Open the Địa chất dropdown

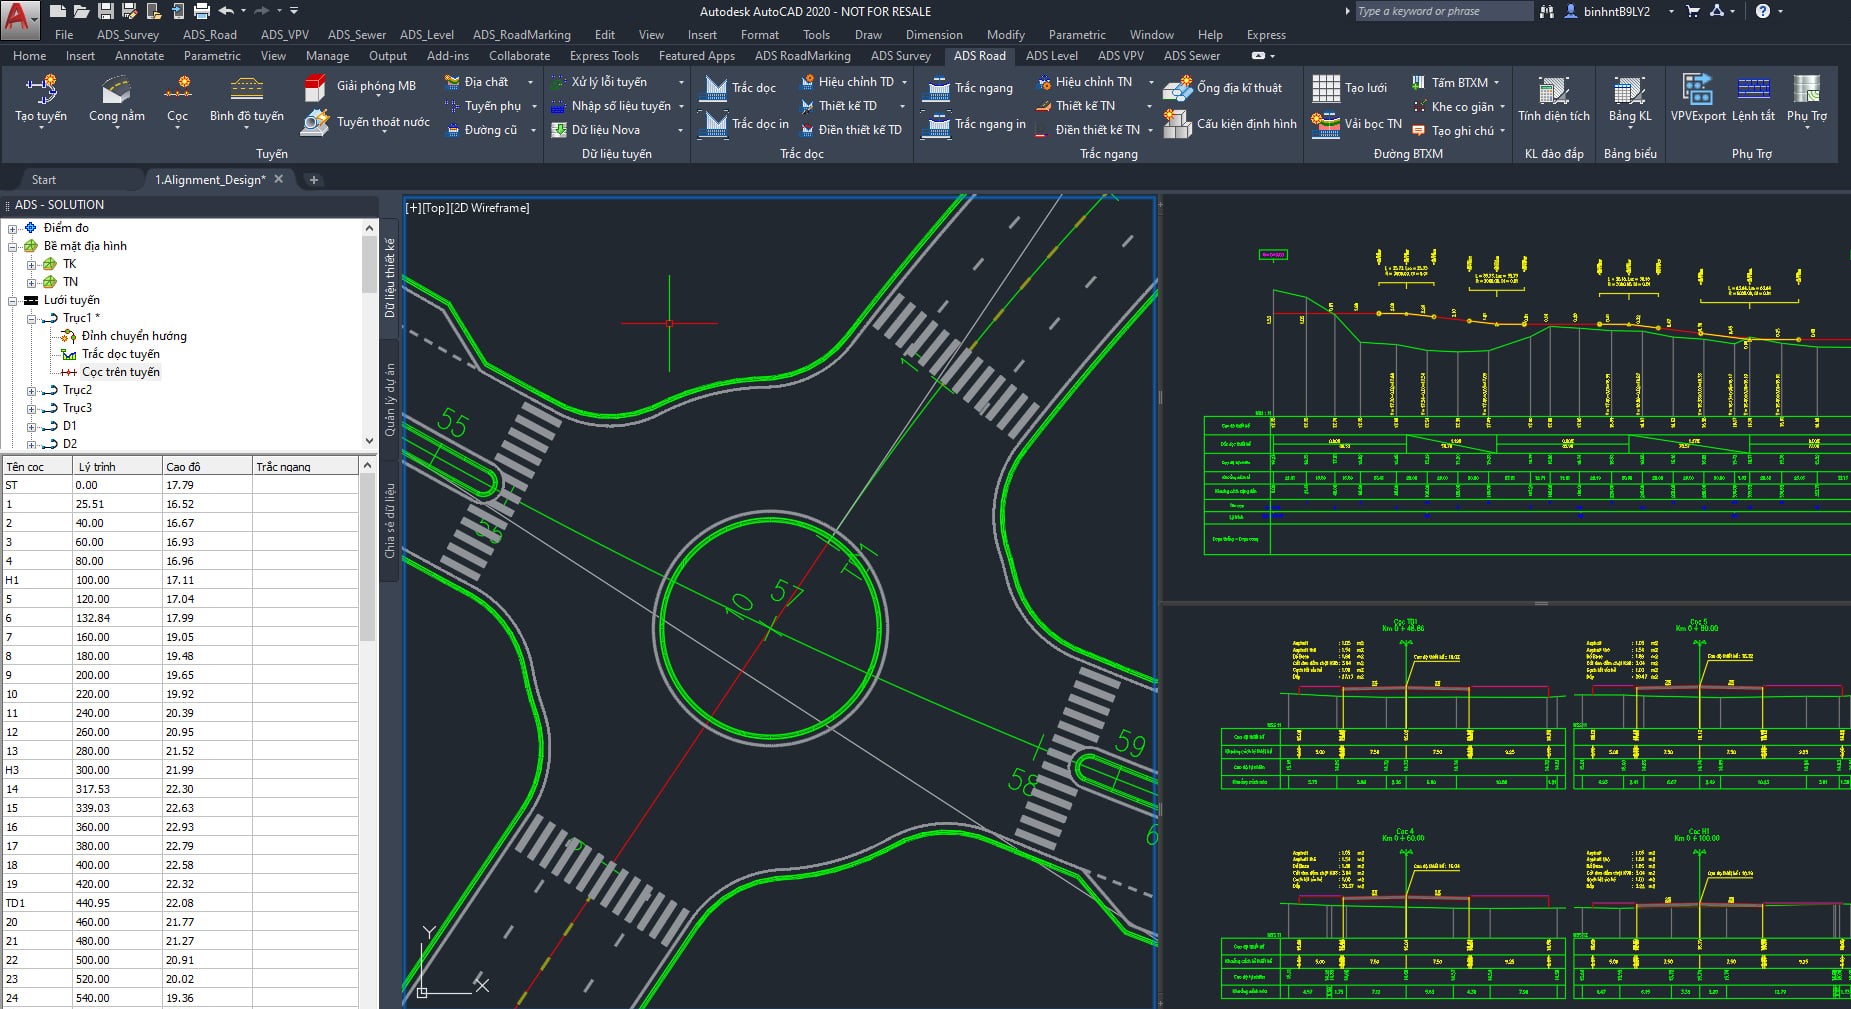coord(530,82)
